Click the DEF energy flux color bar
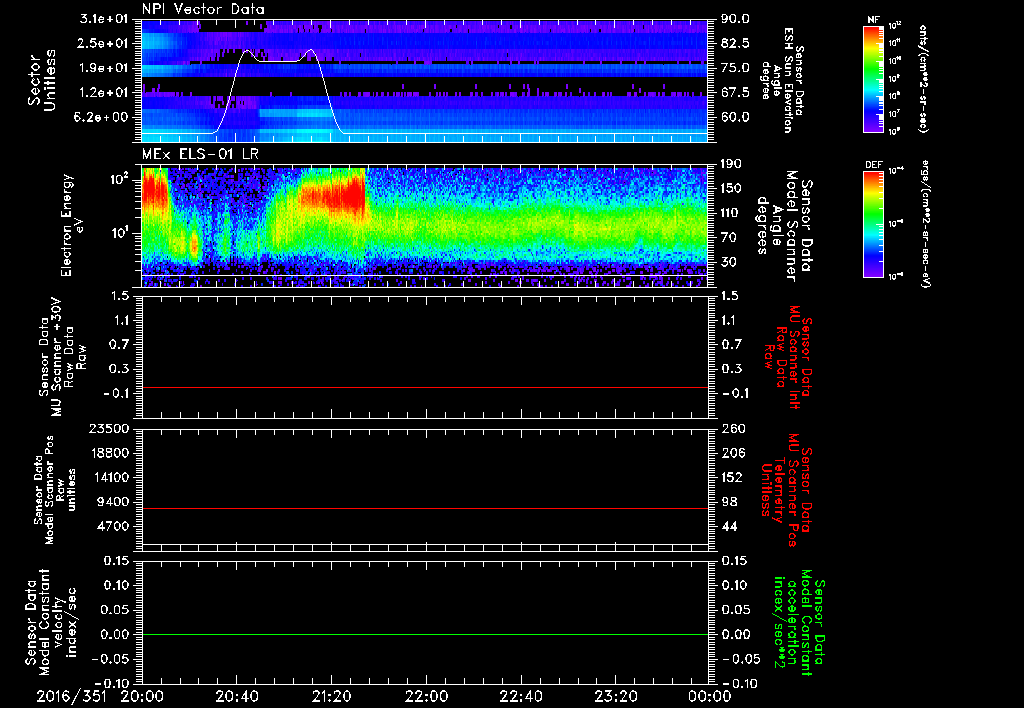This screenshot has height=708, width=1024. (x=873, y=224)
